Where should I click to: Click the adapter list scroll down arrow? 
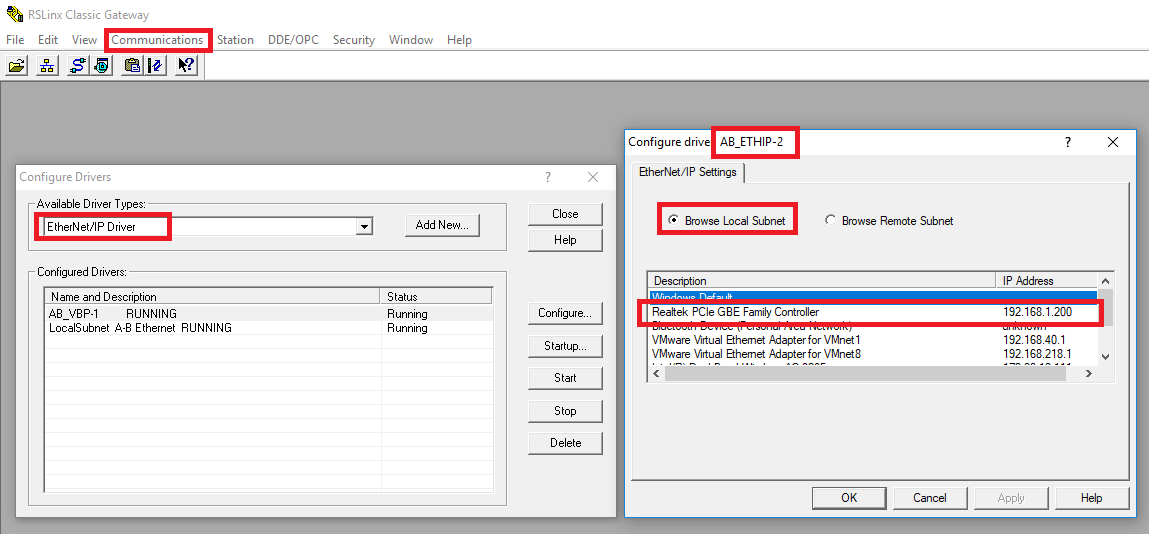[1106, 356]
